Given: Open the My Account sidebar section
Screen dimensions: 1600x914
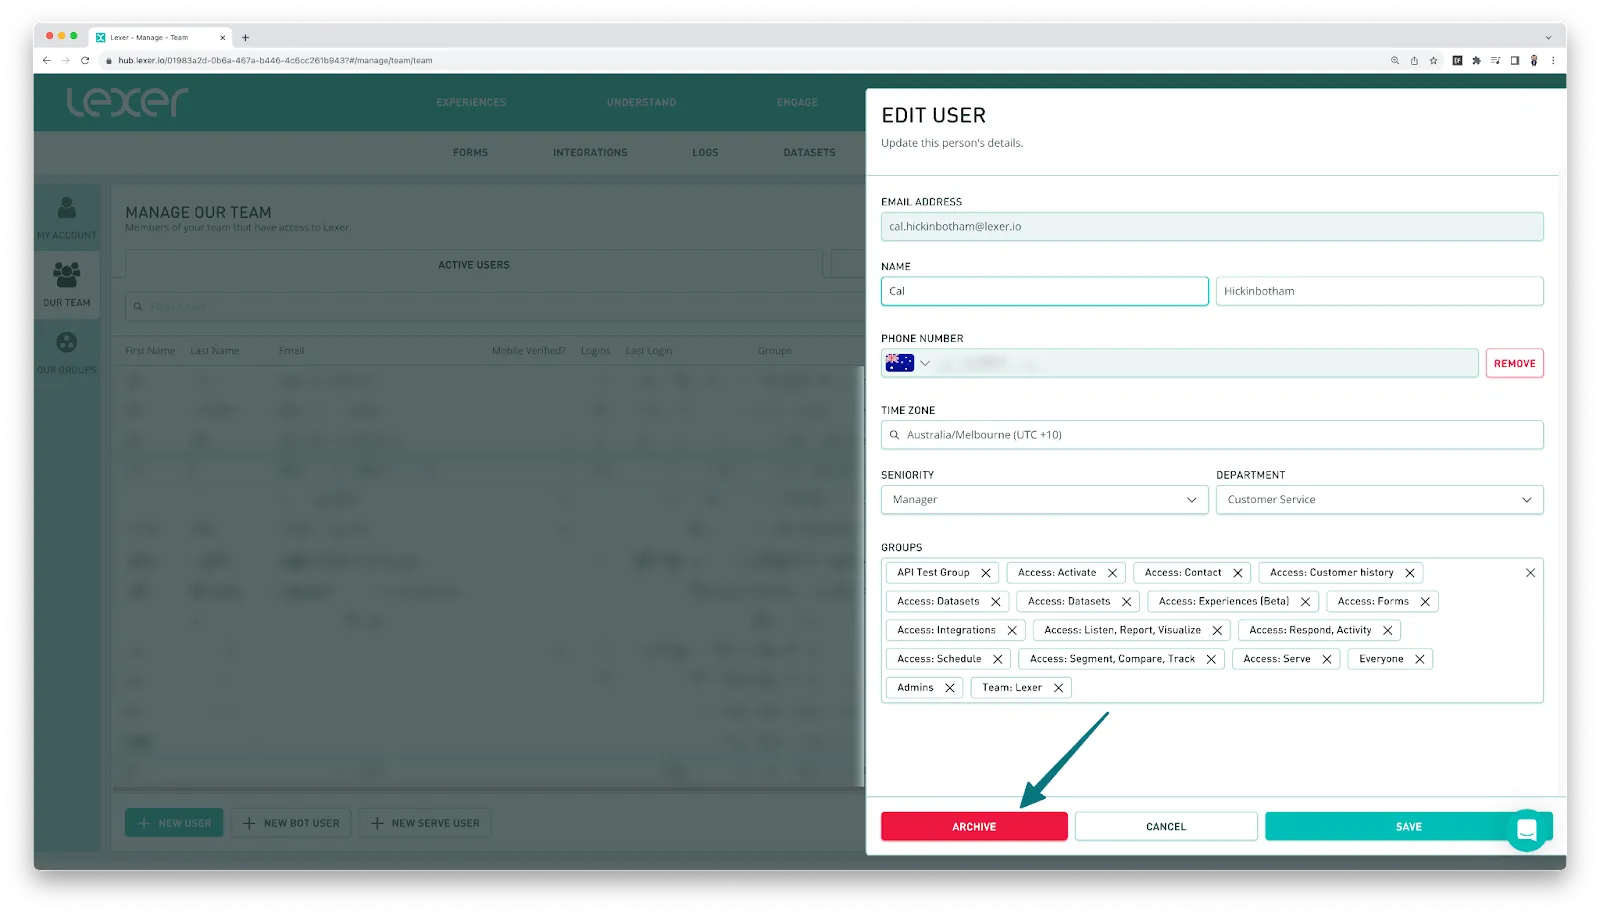Looking at the screenshot, I should point(67,217).
